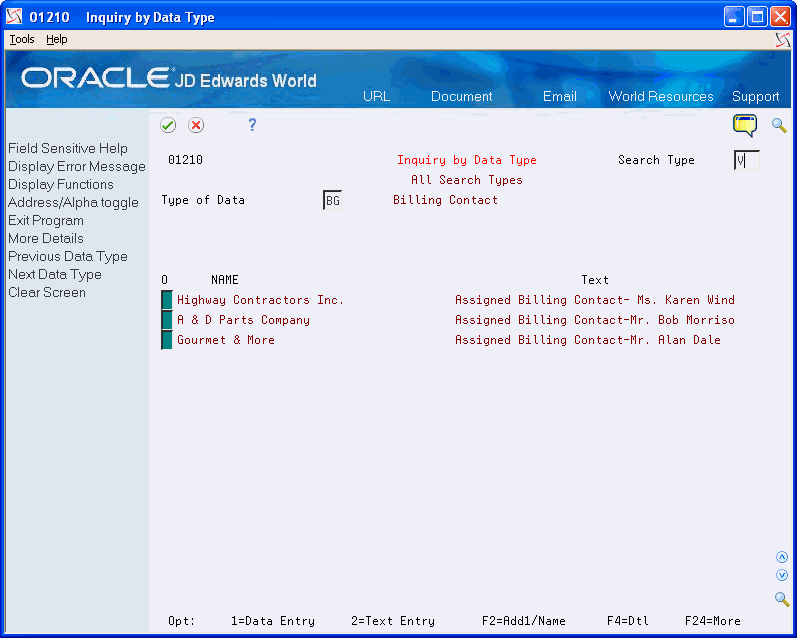Click the page down arrow icon
The height and width of the screenshot is (638, 797).
click(x=782, y=575)
